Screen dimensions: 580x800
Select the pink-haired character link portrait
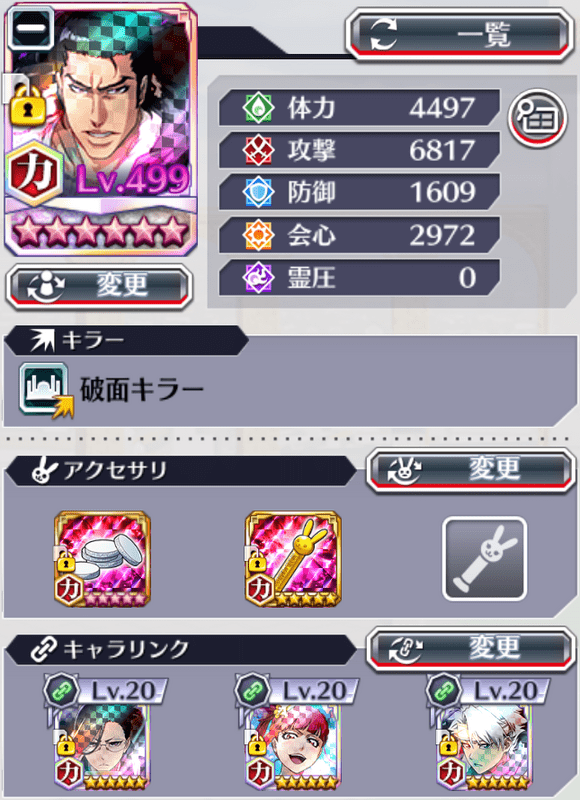293,747
